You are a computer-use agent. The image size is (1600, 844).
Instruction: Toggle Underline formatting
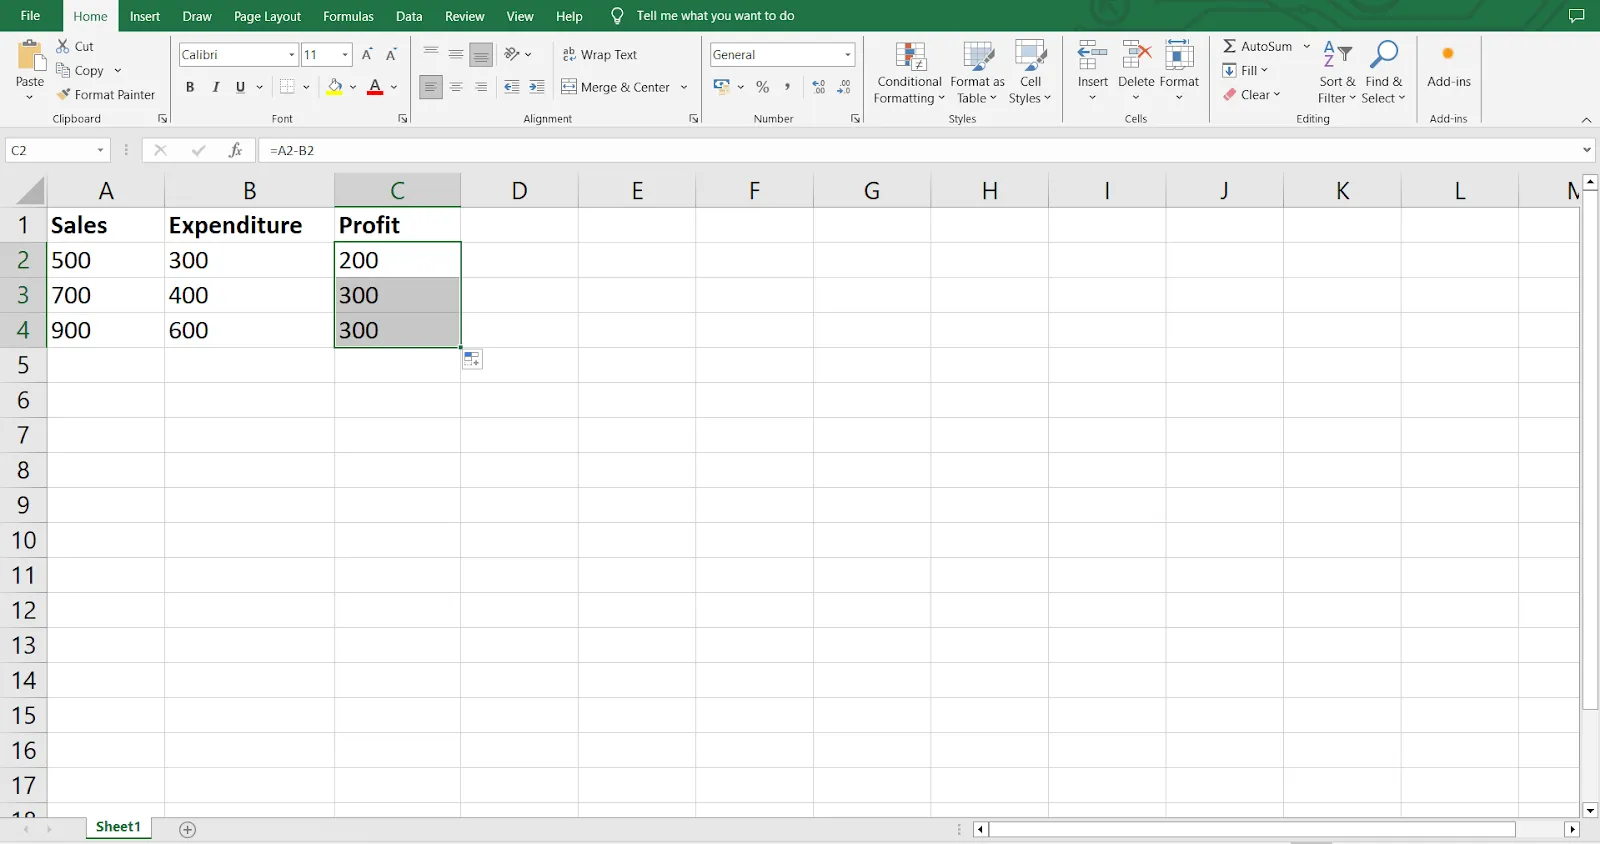(x=240, y=87)
